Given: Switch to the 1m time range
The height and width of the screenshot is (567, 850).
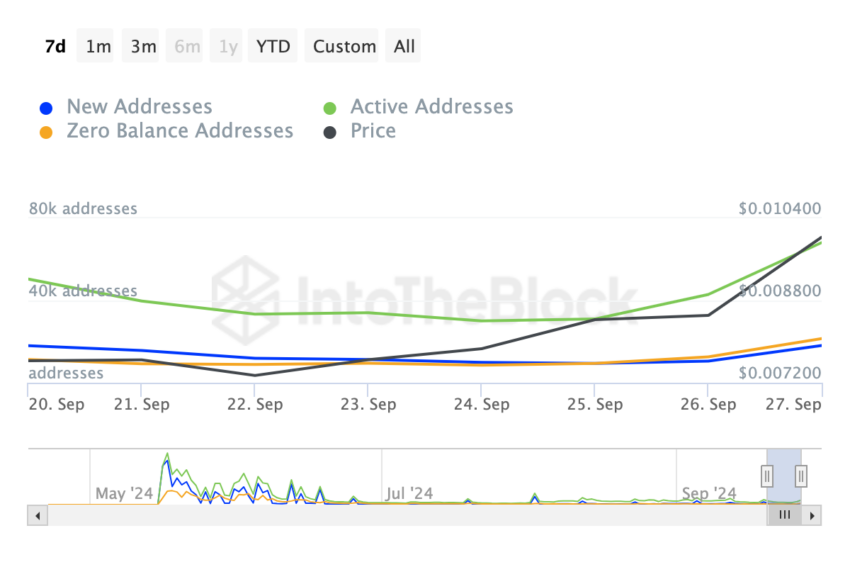Looking at the screenshot, I should click(x=98, y=46).
